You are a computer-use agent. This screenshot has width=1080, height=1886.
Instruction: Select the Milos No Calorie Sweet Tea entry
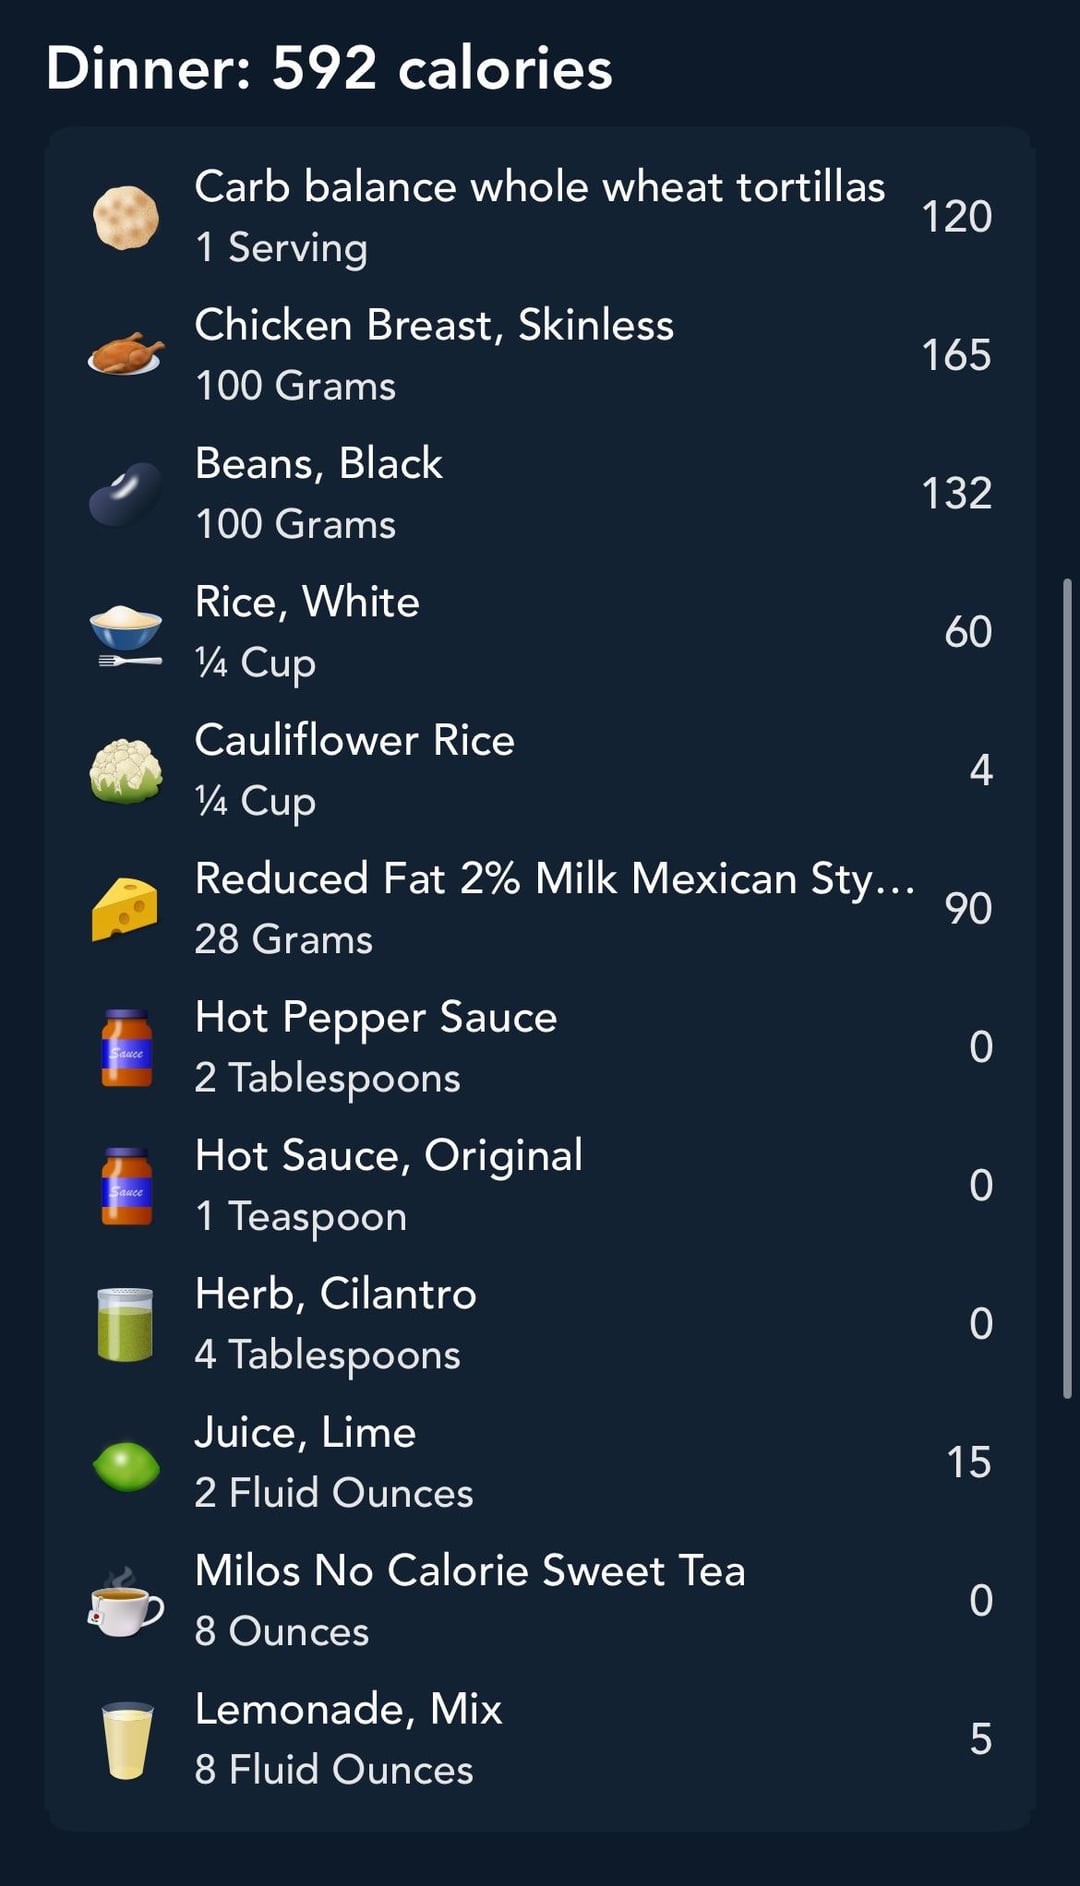click(x=540, y=1601)
